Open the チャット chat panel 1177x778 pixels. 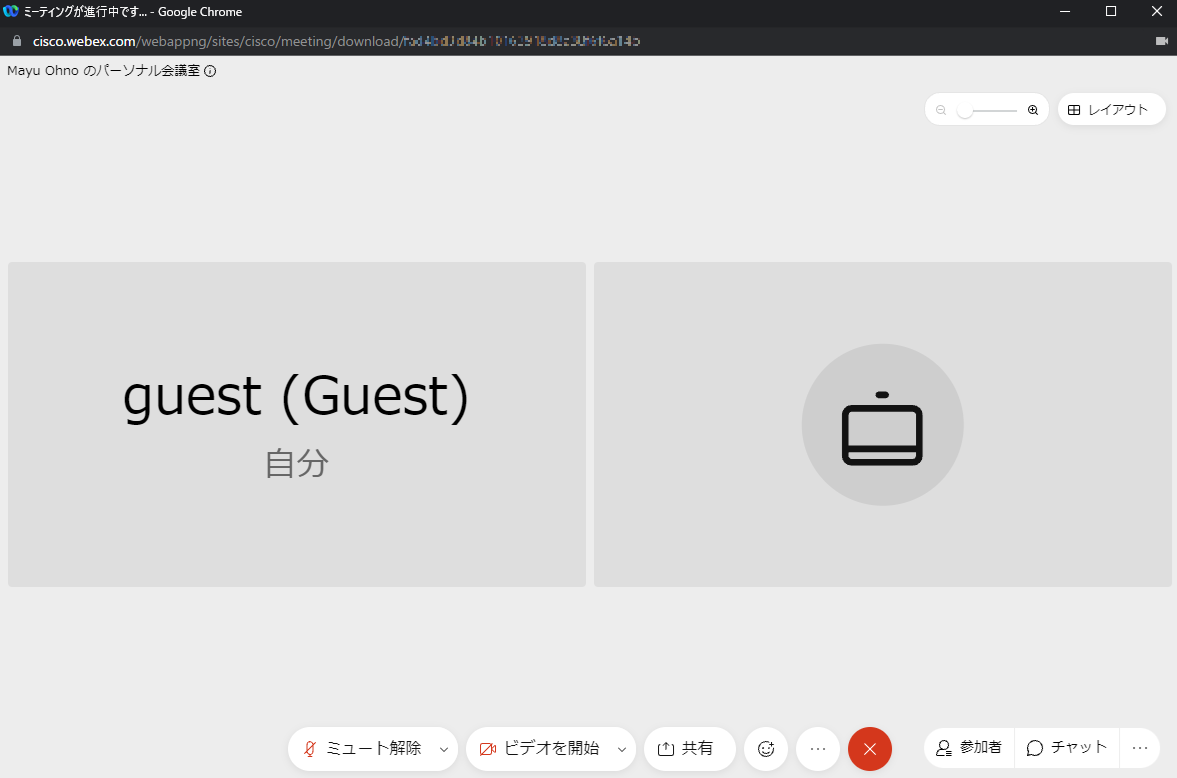coord(1067,748)
